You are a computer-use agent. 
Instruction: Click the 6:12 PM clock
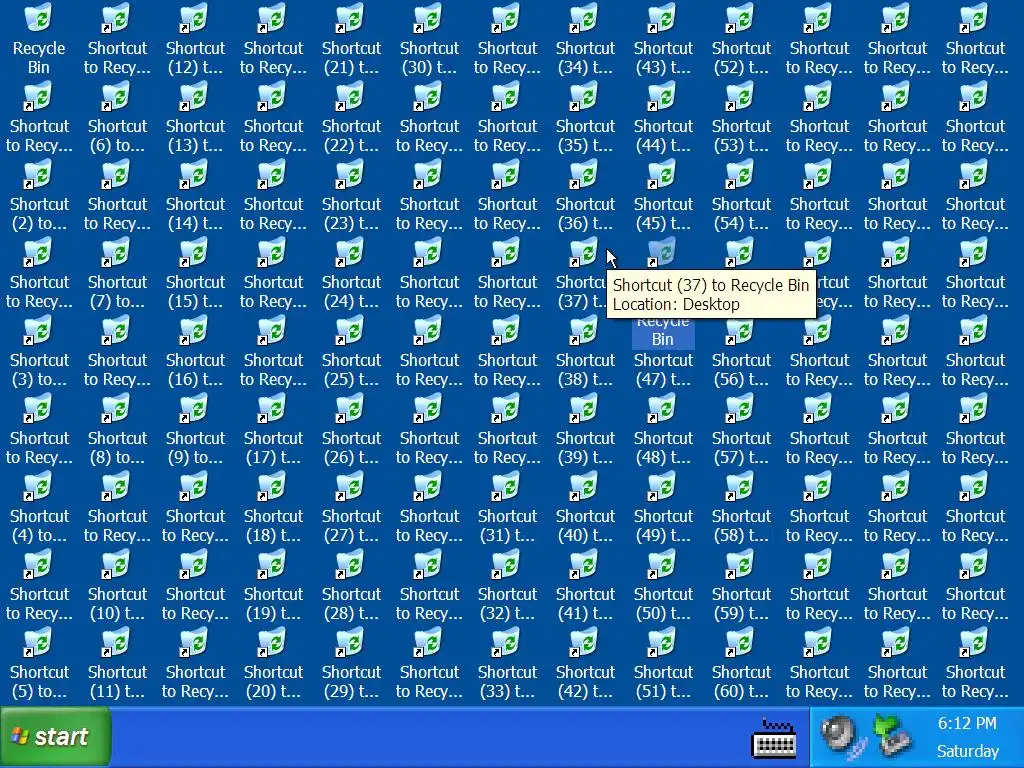point(967,724)
